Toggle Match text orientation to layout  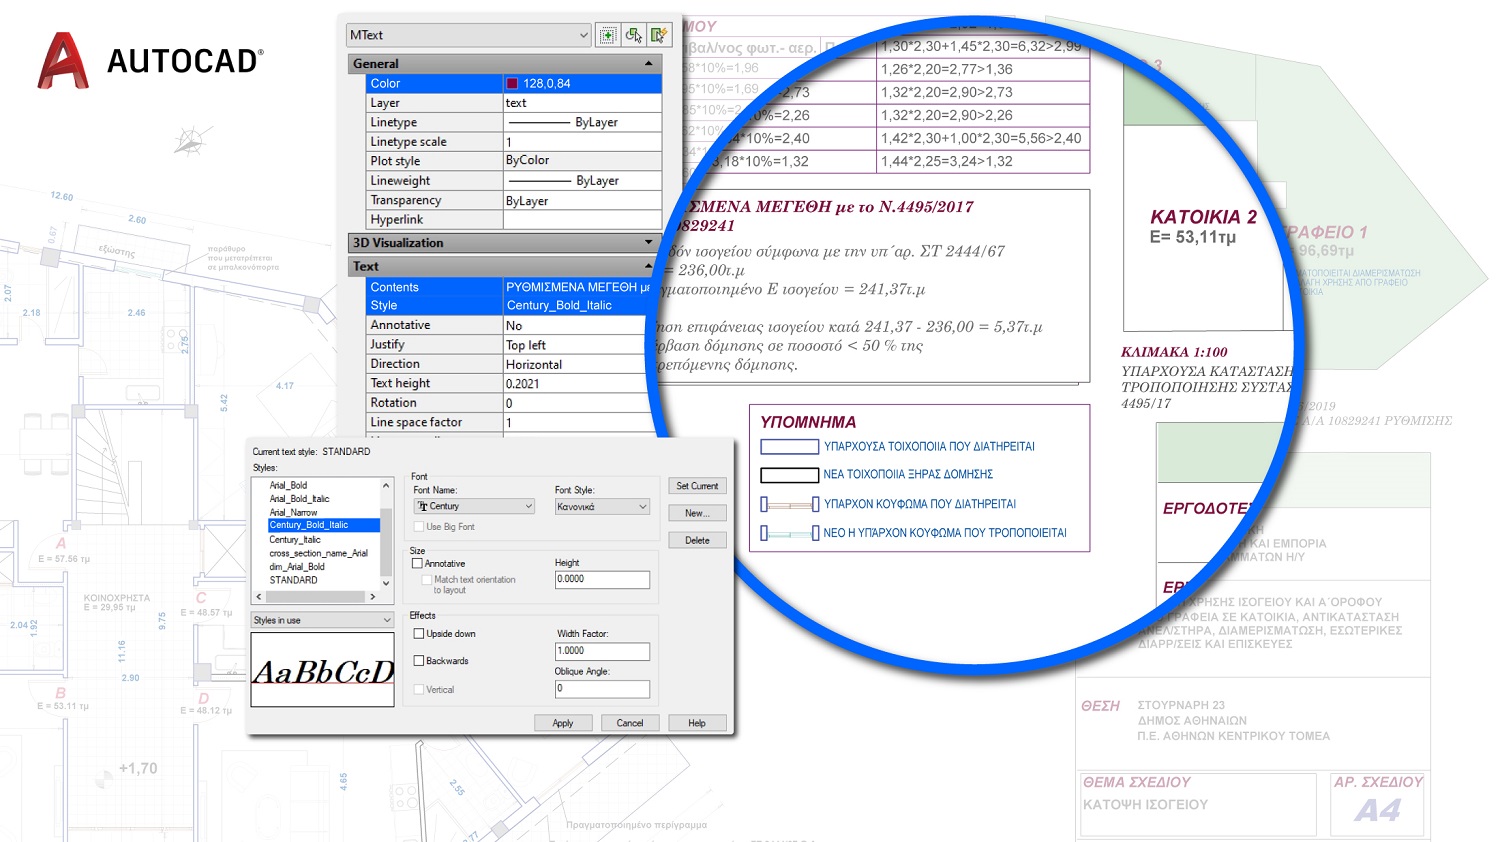[427, 580]
